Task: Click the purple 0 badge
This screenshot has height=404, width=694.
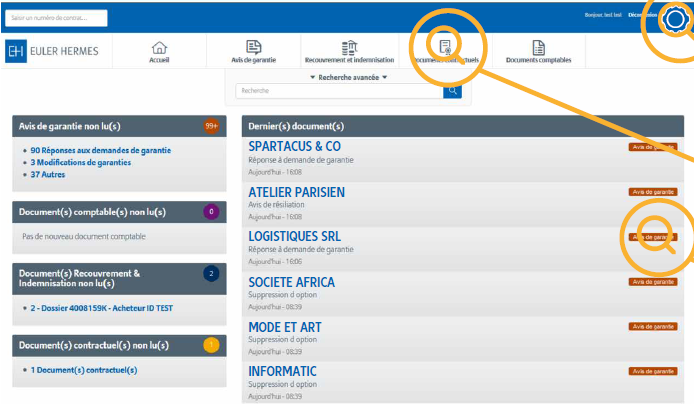Action: (x=211, y=212)
